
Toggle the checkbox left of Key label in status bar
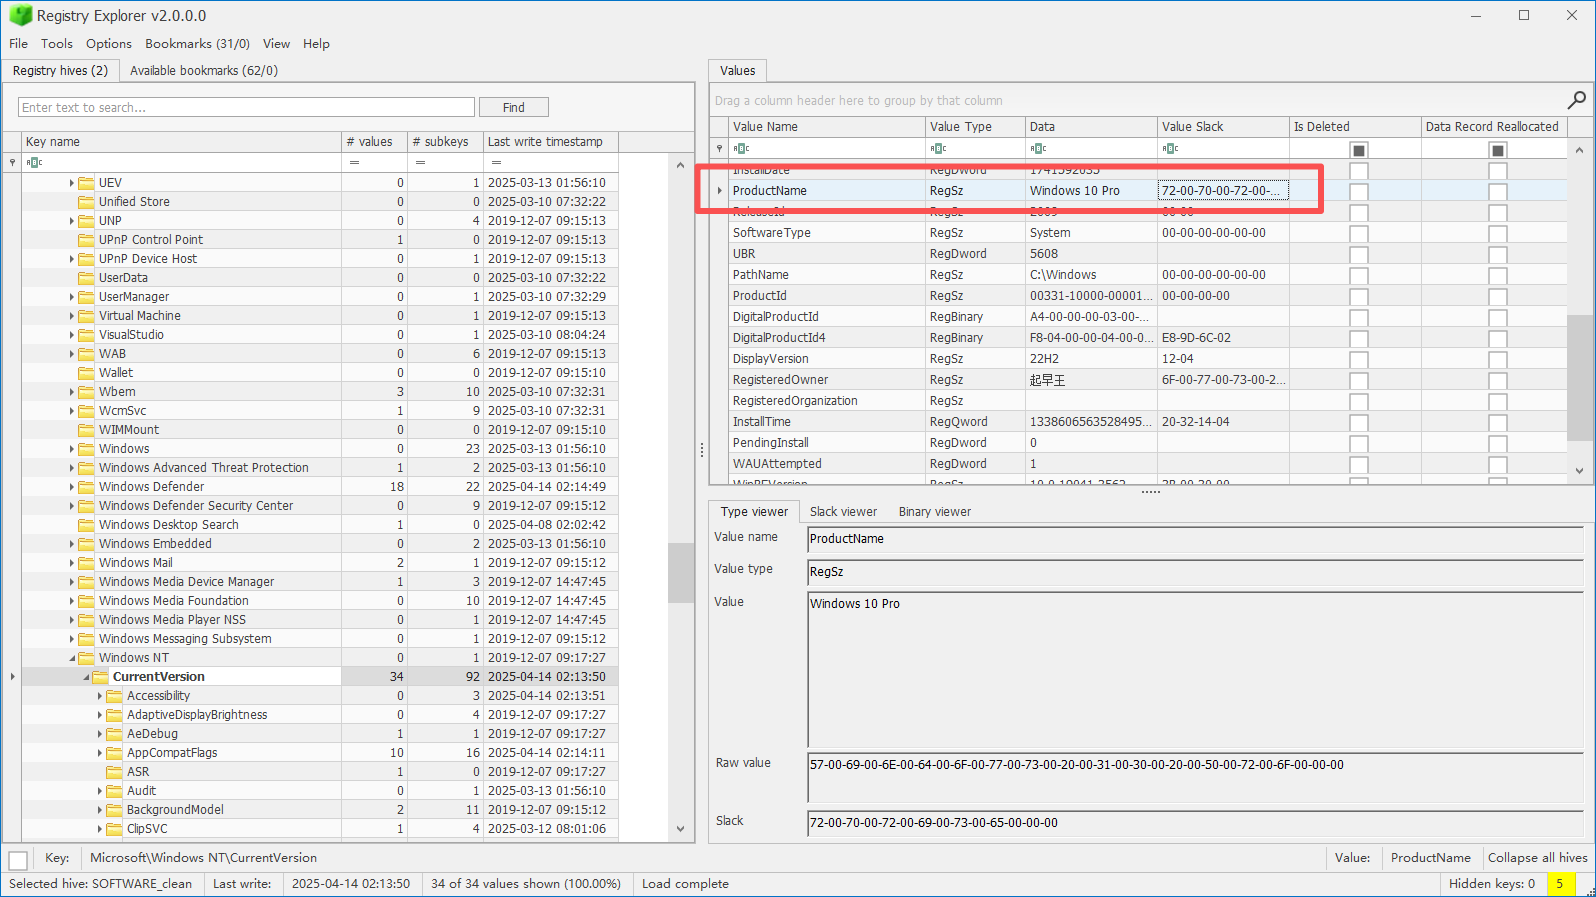point(18,860)
